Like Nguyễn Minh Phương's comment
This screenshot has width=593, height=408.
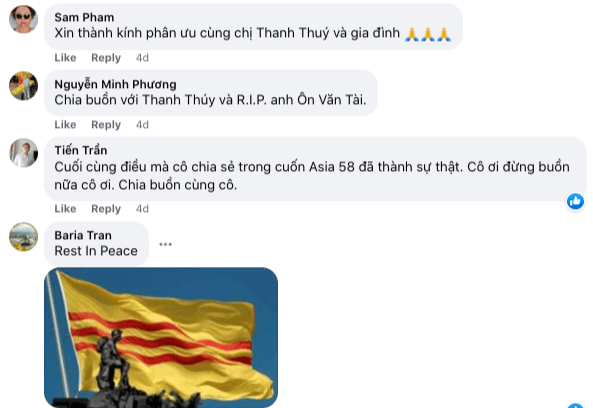[x=65, y=125]
